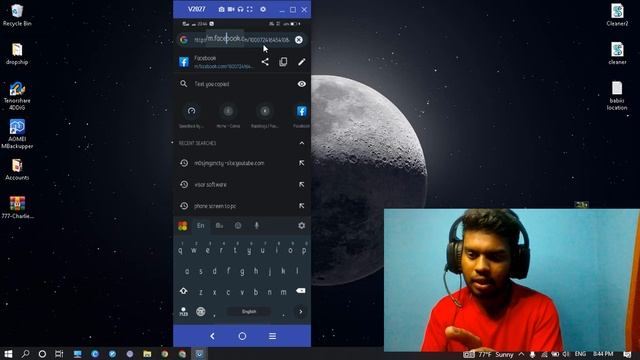This screenshot has width=640, height=360.
Task: Toggle fullscreen for the phone mirror window
Action: click(250, 9)
